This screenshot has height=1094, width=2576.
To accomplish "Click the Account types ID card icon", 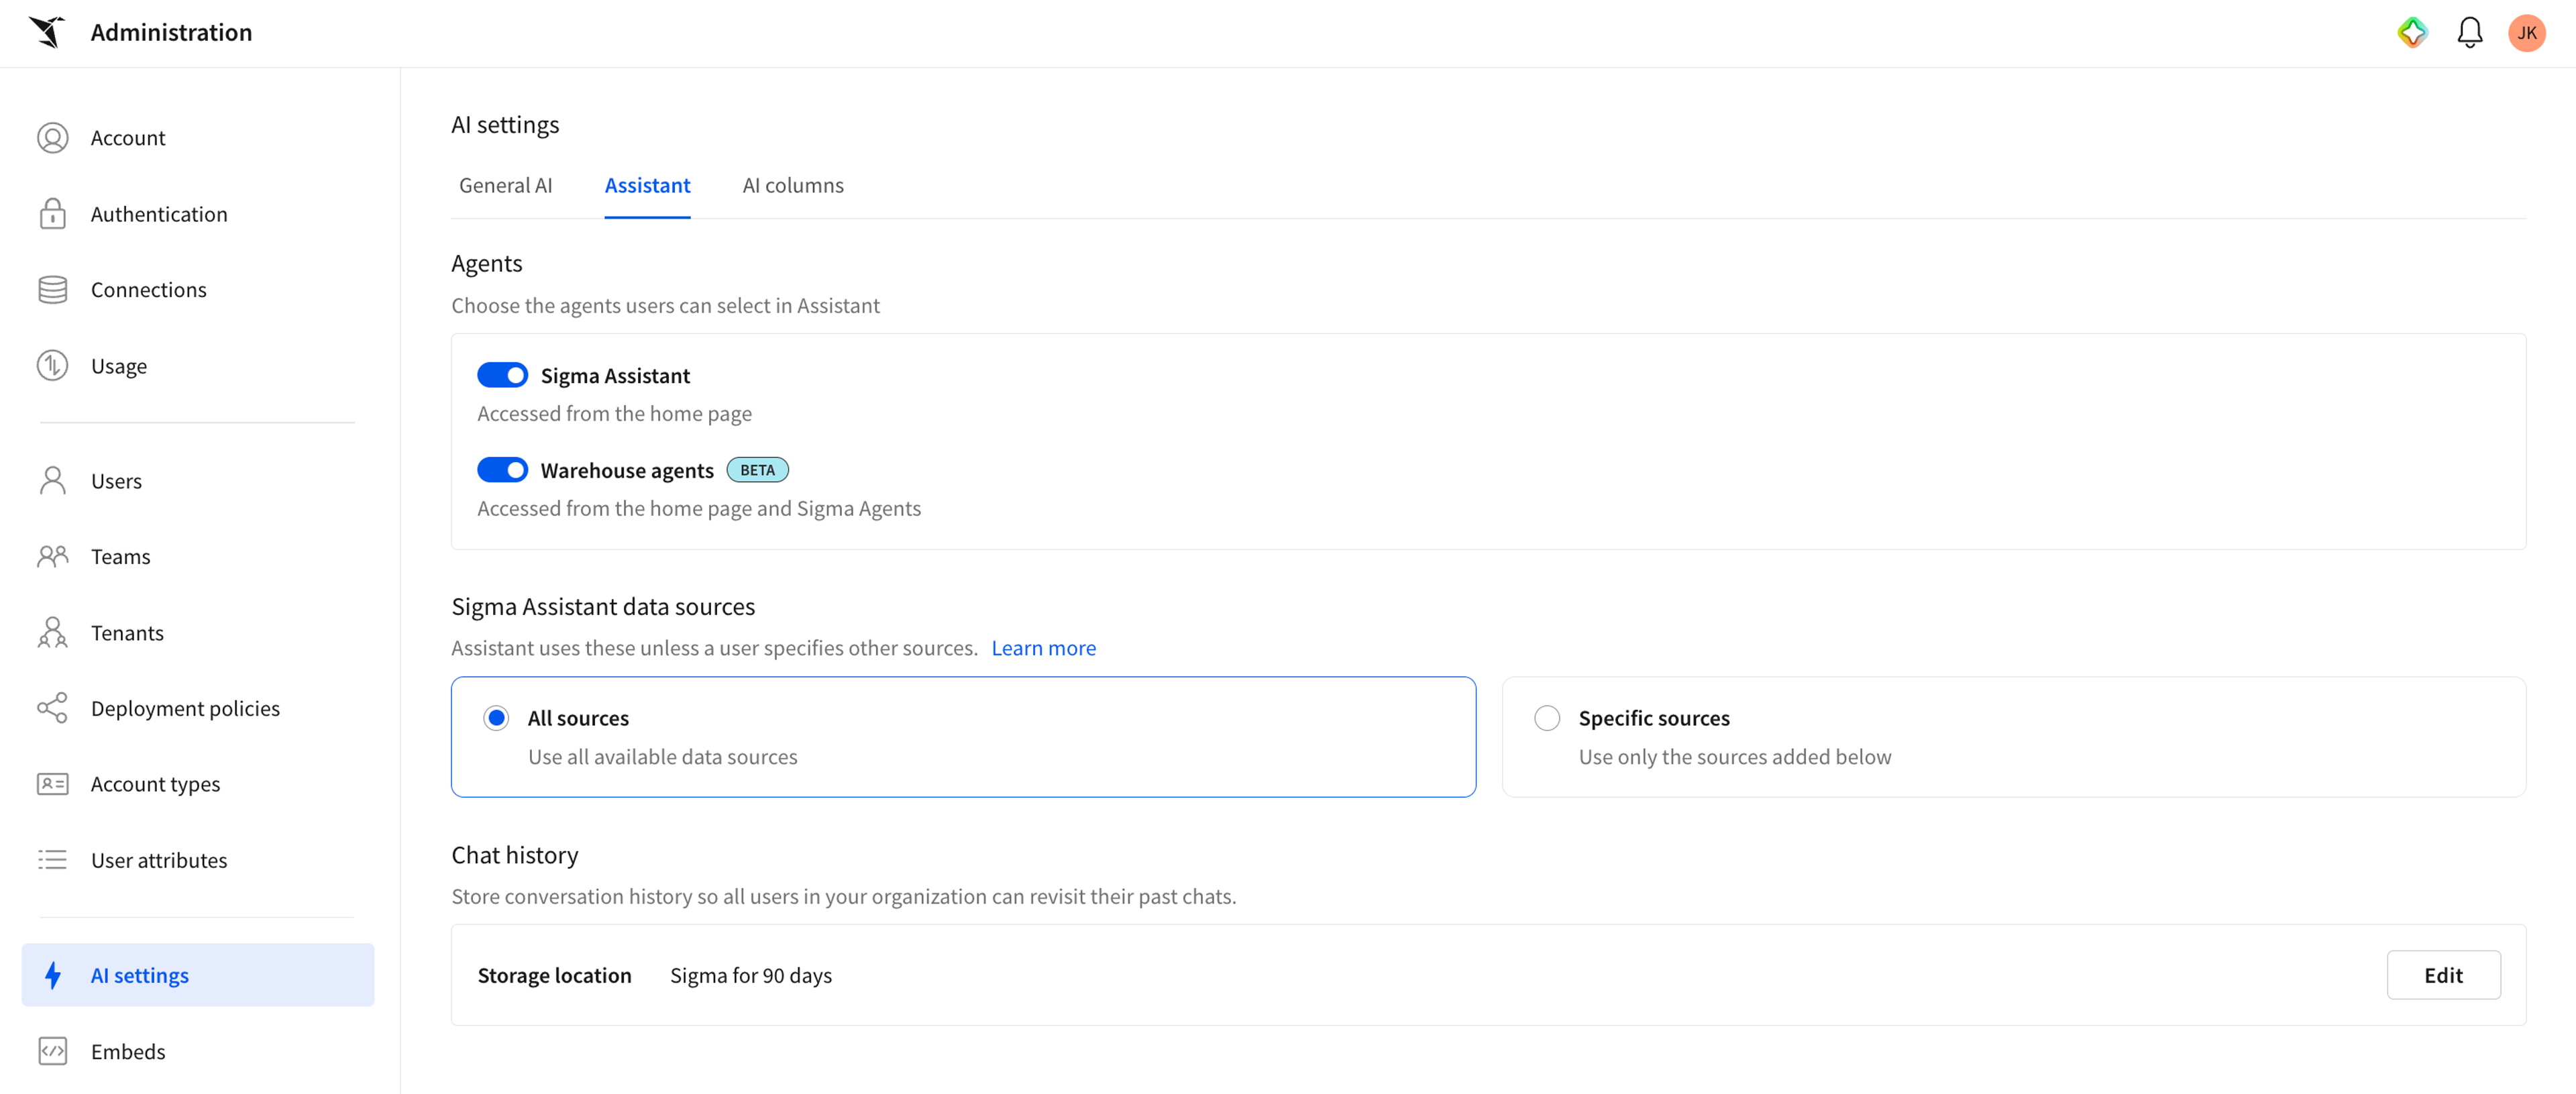I will 53,784.
